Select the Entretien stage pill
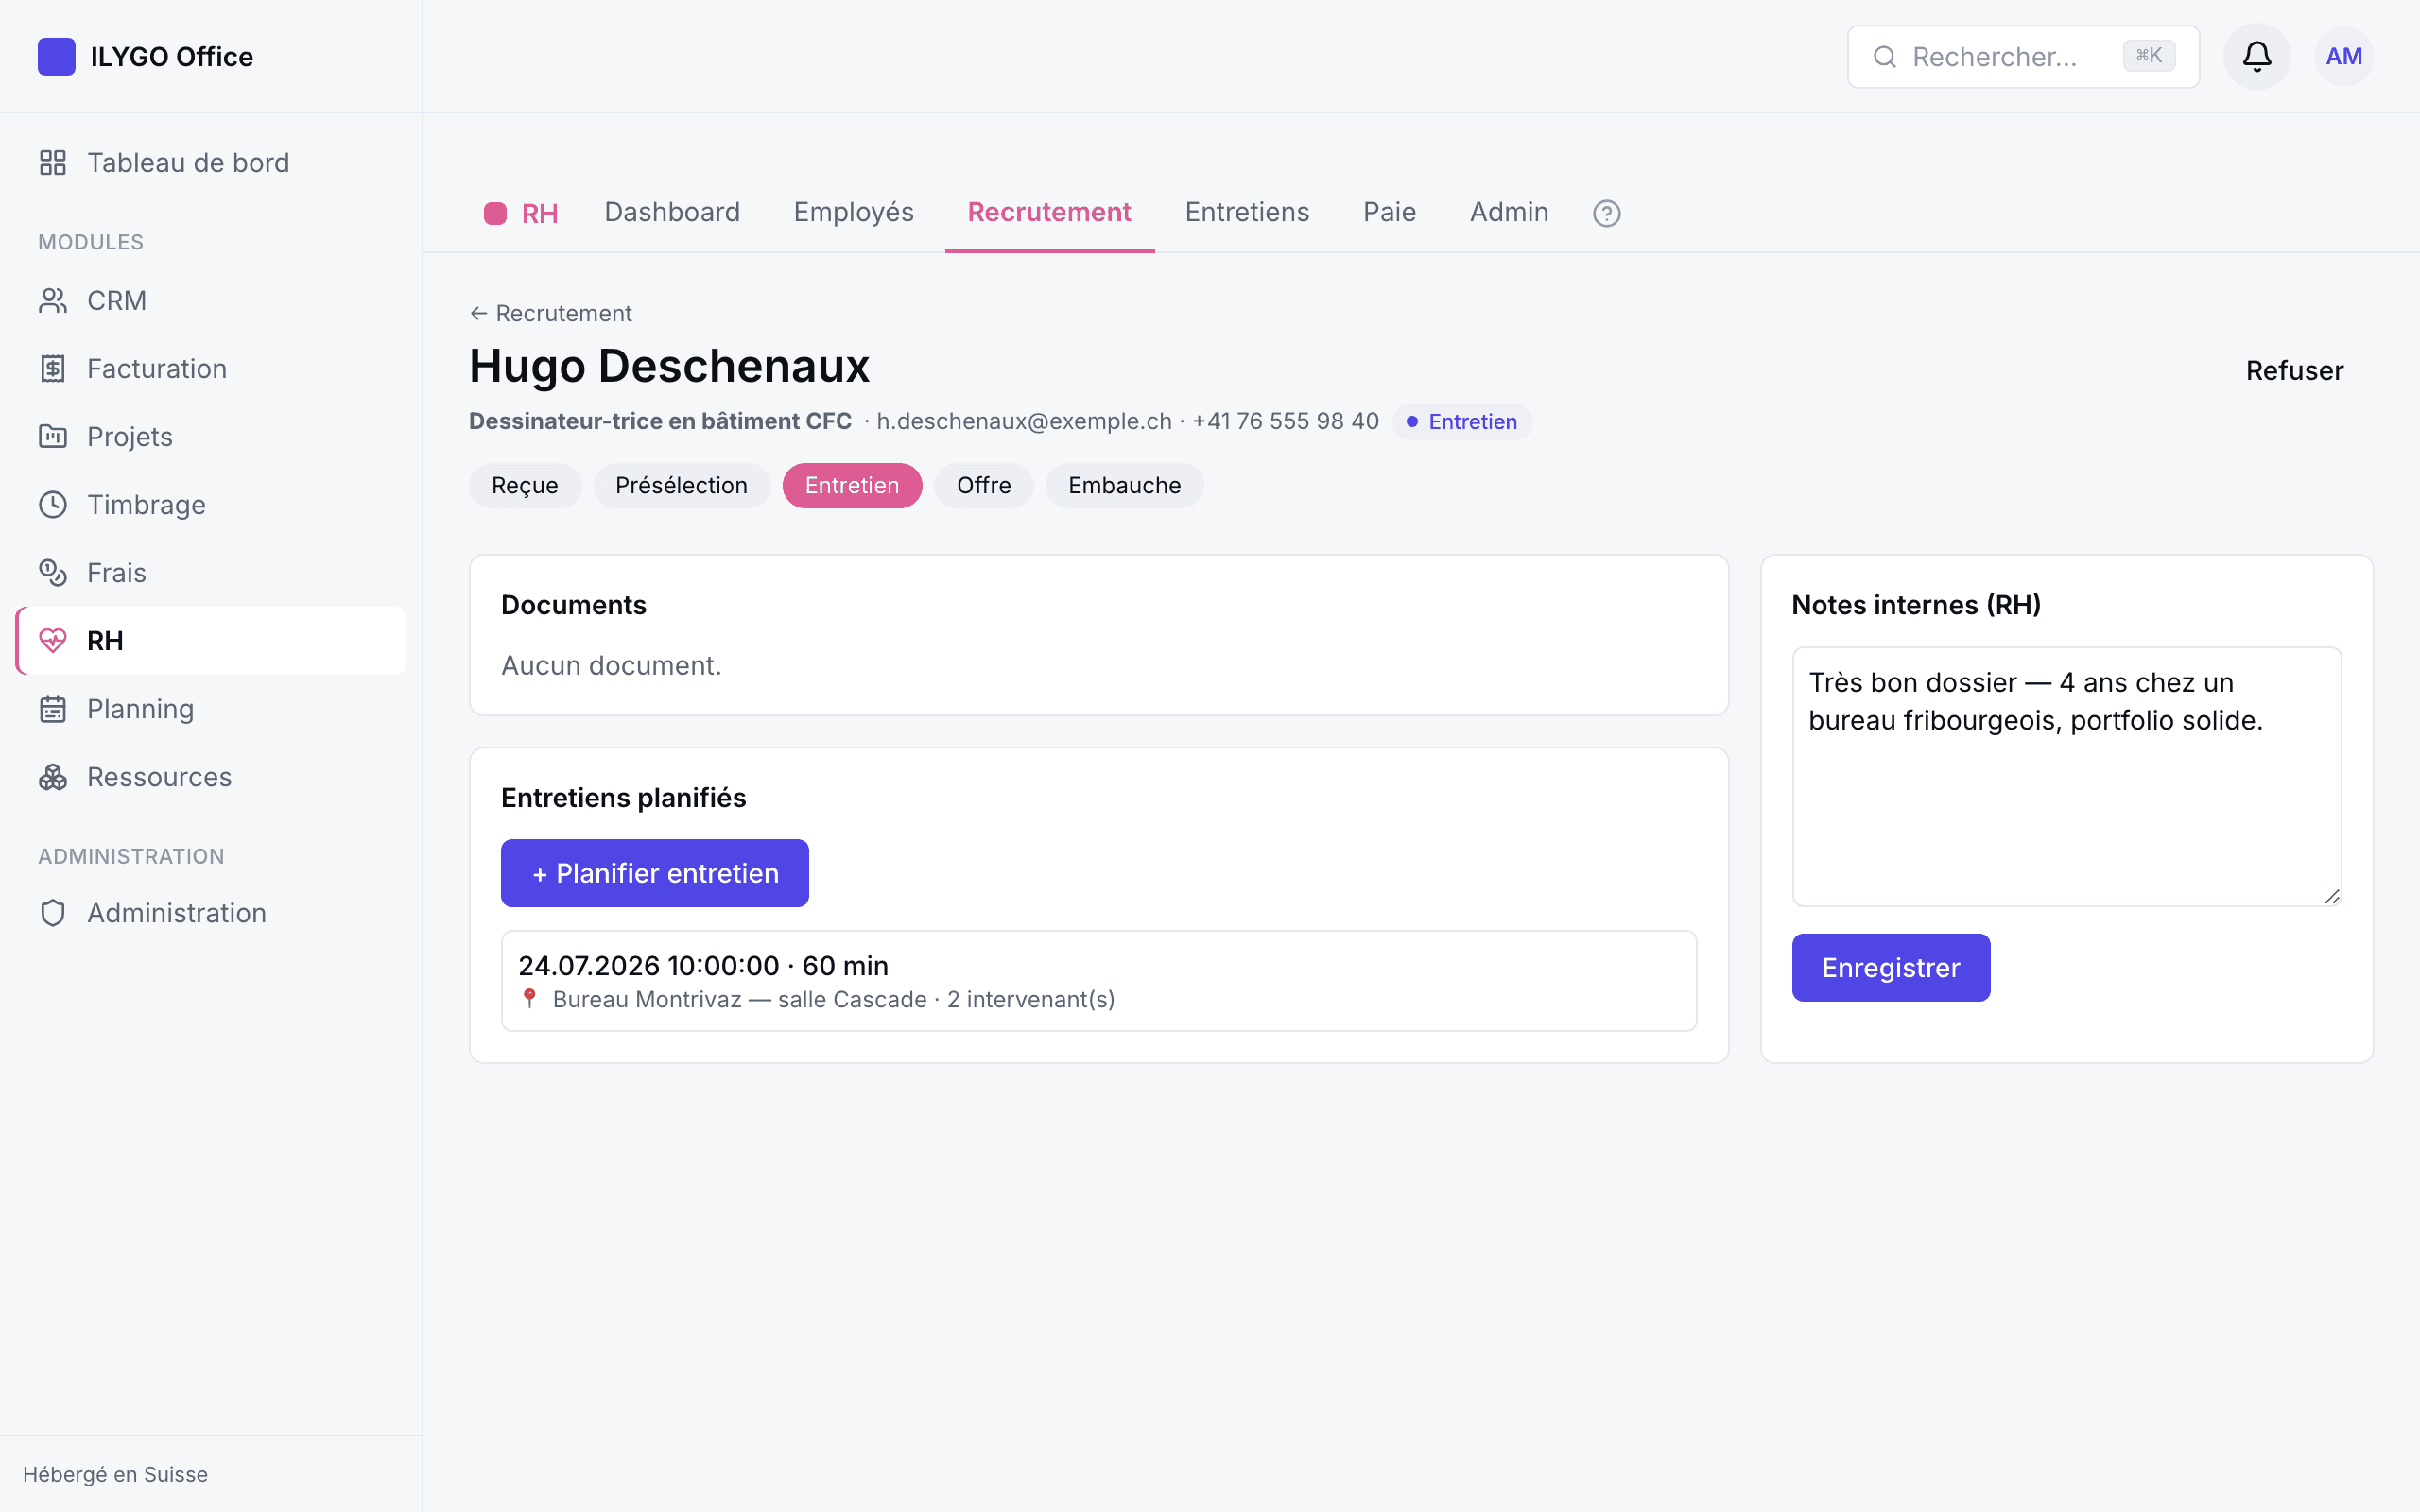 coord(852,486)
